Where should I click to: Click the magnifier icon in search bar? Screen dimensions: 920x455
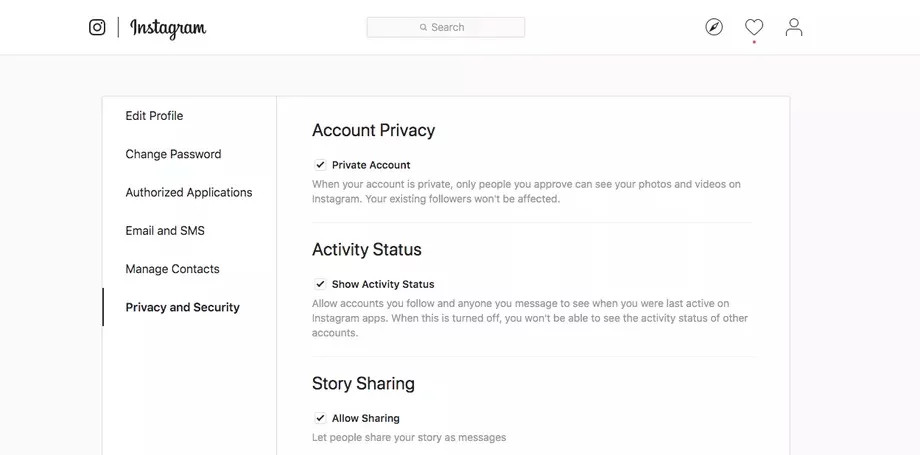(x=424, y=27)
